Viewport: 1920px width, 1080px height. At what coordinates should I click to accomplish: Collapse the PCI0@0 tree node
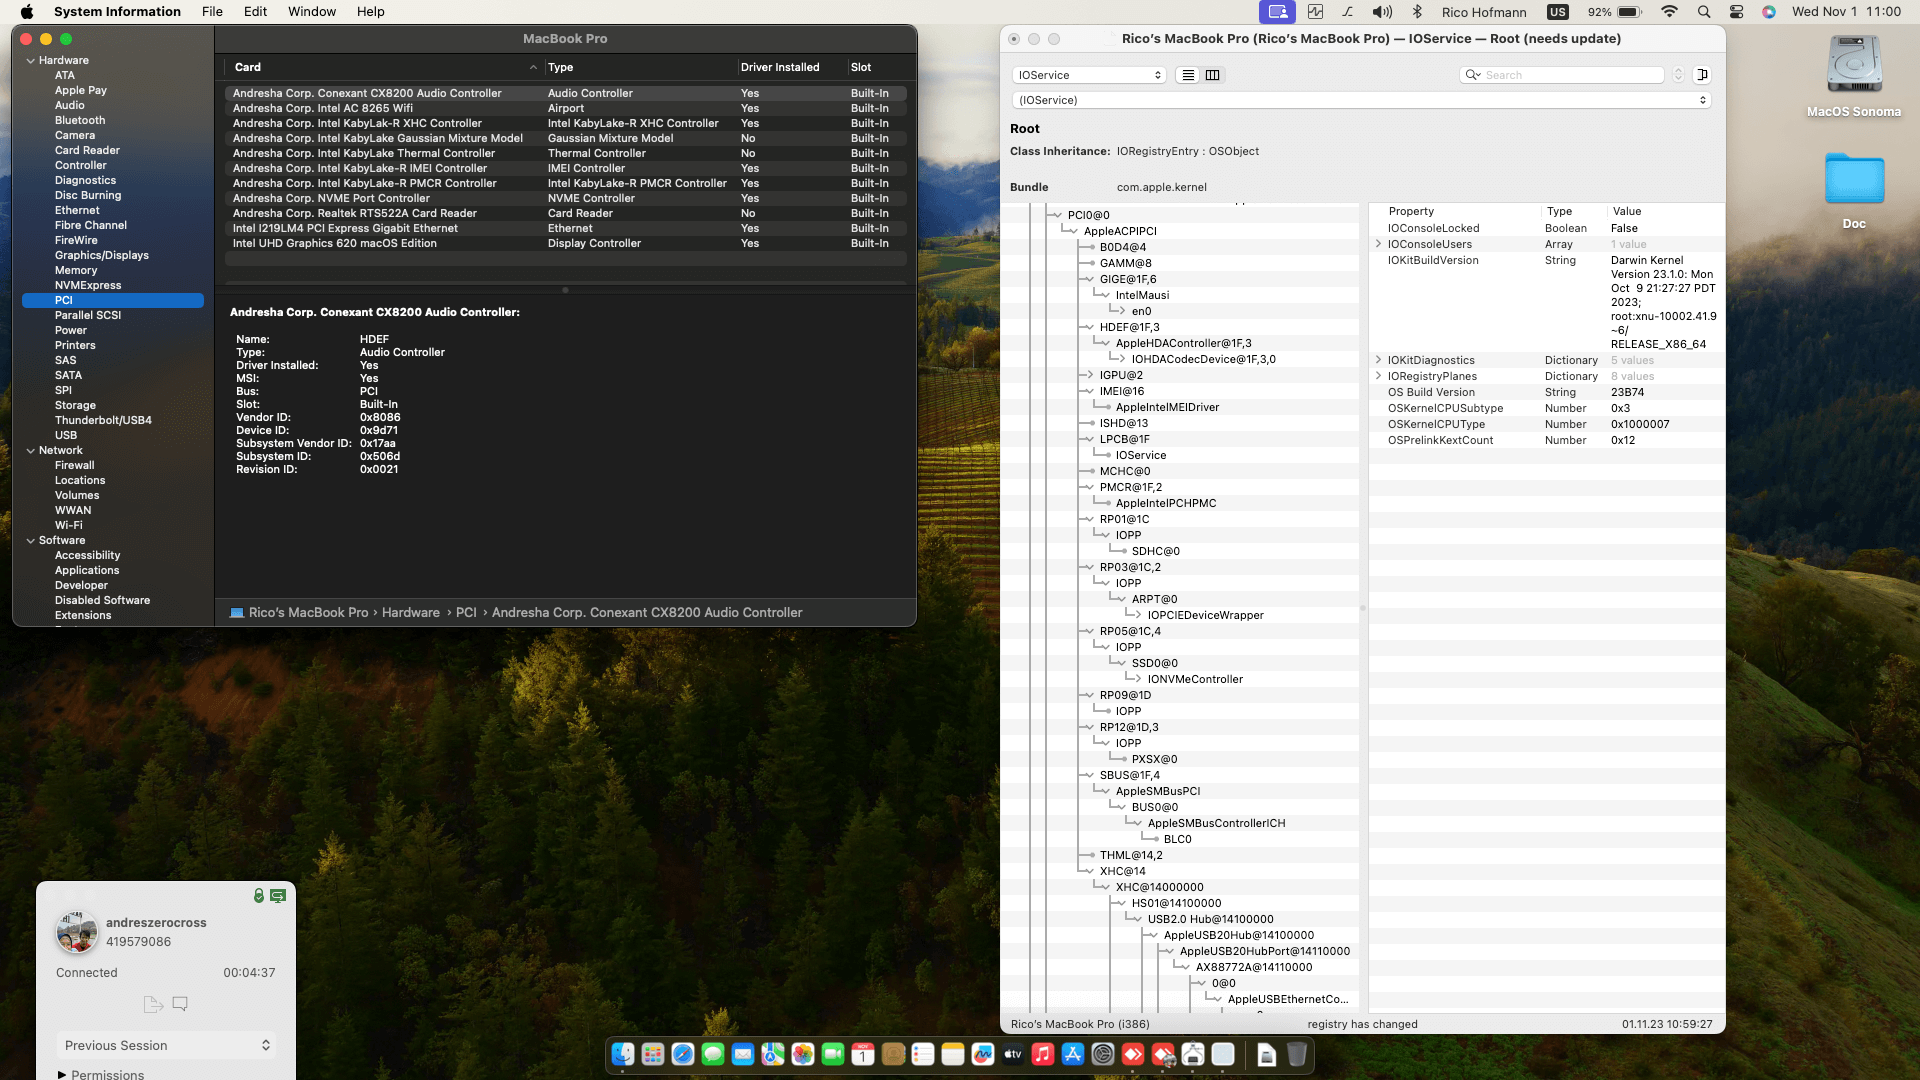[x=1056, y=215]
